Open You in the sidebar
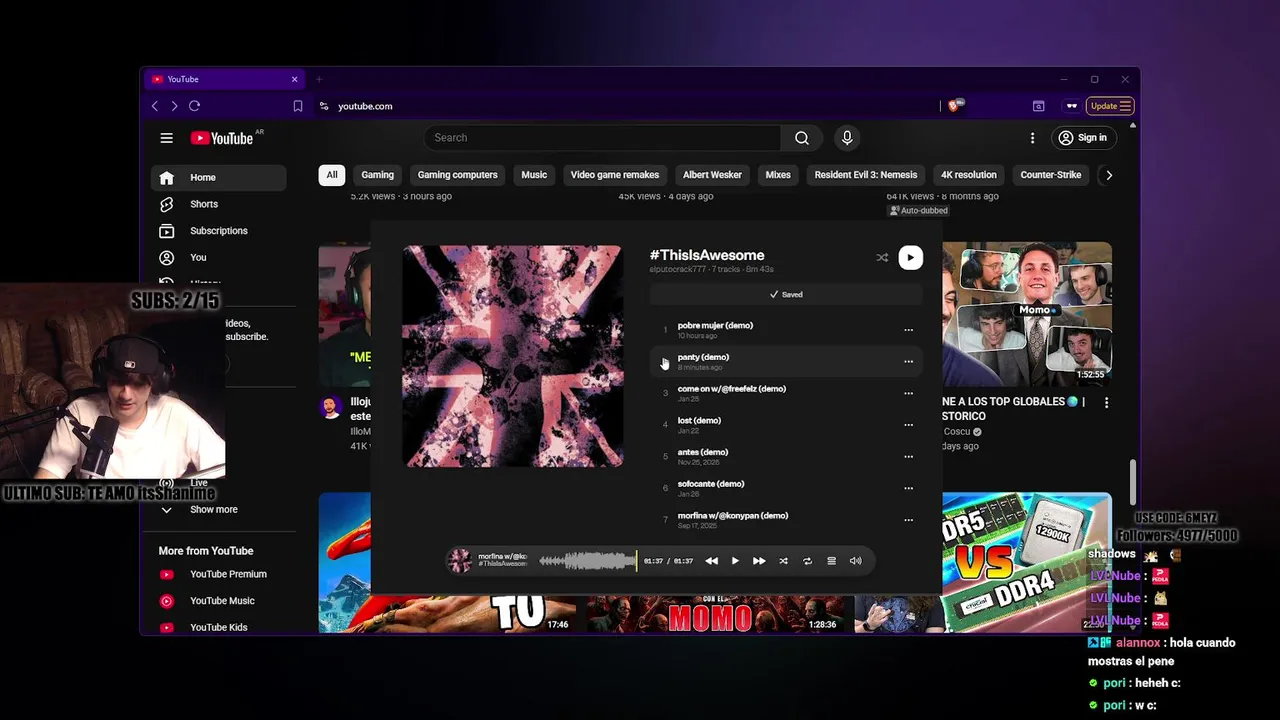1280x720 pixels. click(218, 257)
